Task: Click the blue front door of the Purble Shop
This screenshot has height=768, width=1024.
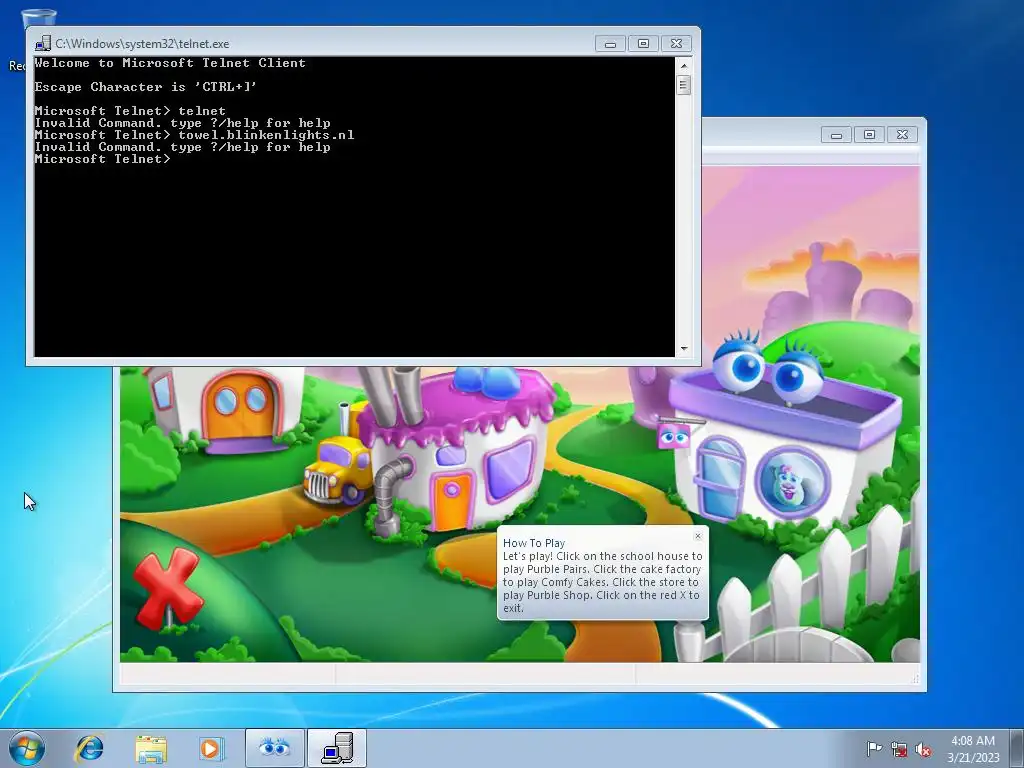Action: click(x=720, y=479)
